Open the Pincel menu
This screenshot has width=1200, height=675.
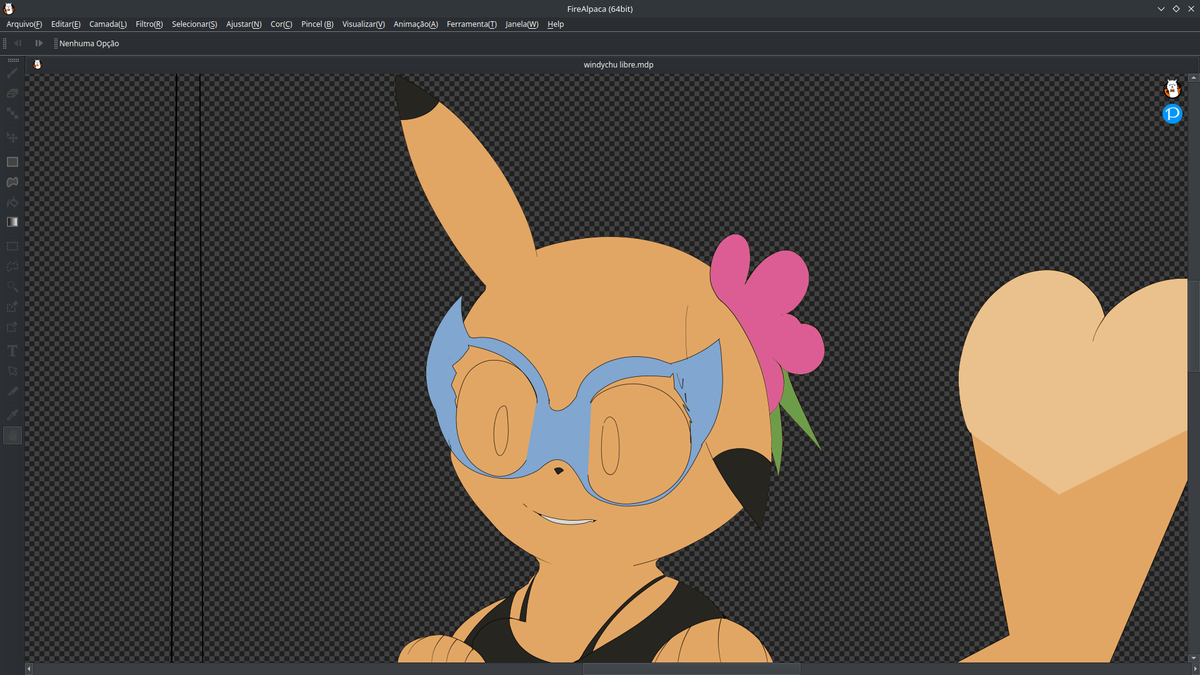tap(317, 24)
